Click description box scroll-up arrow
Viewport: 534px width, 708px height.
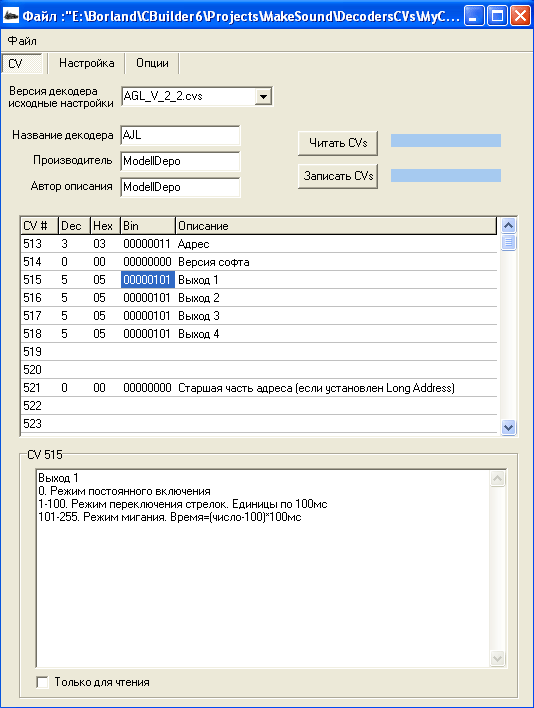click(x=497, y=479)
